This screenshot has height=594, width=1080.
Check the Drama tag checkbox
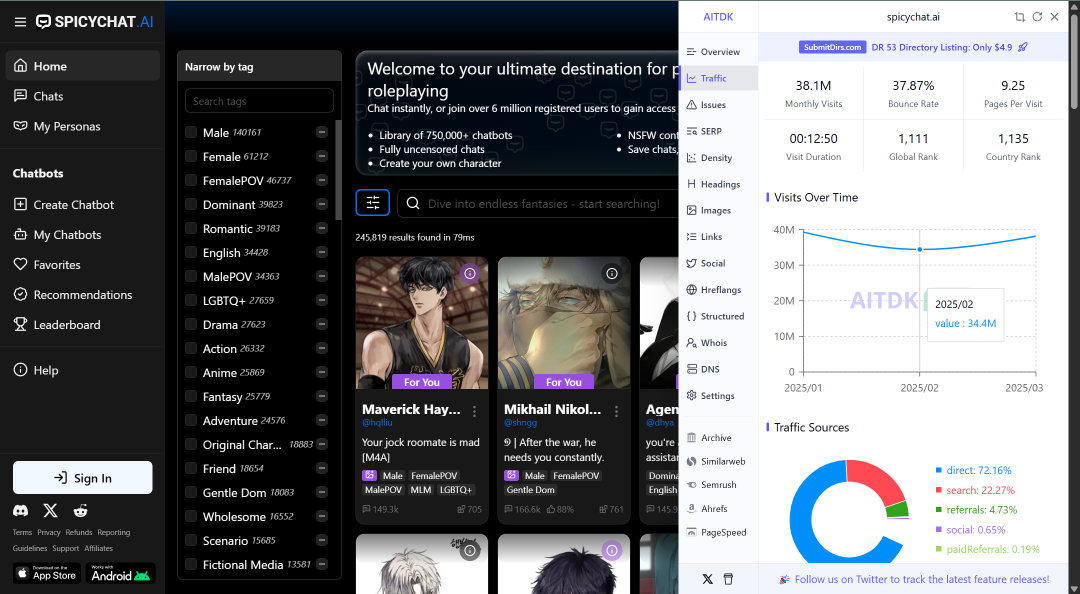point(191,325)
